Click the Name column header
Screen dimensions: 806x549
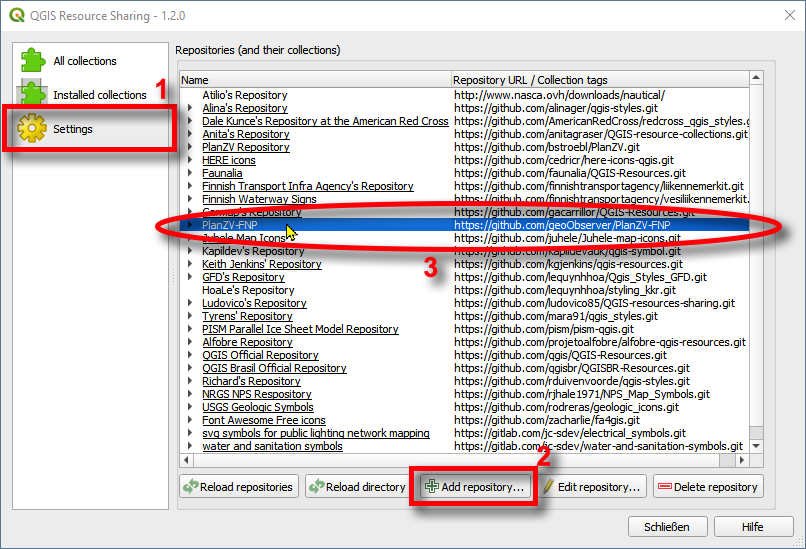[315, 80]
